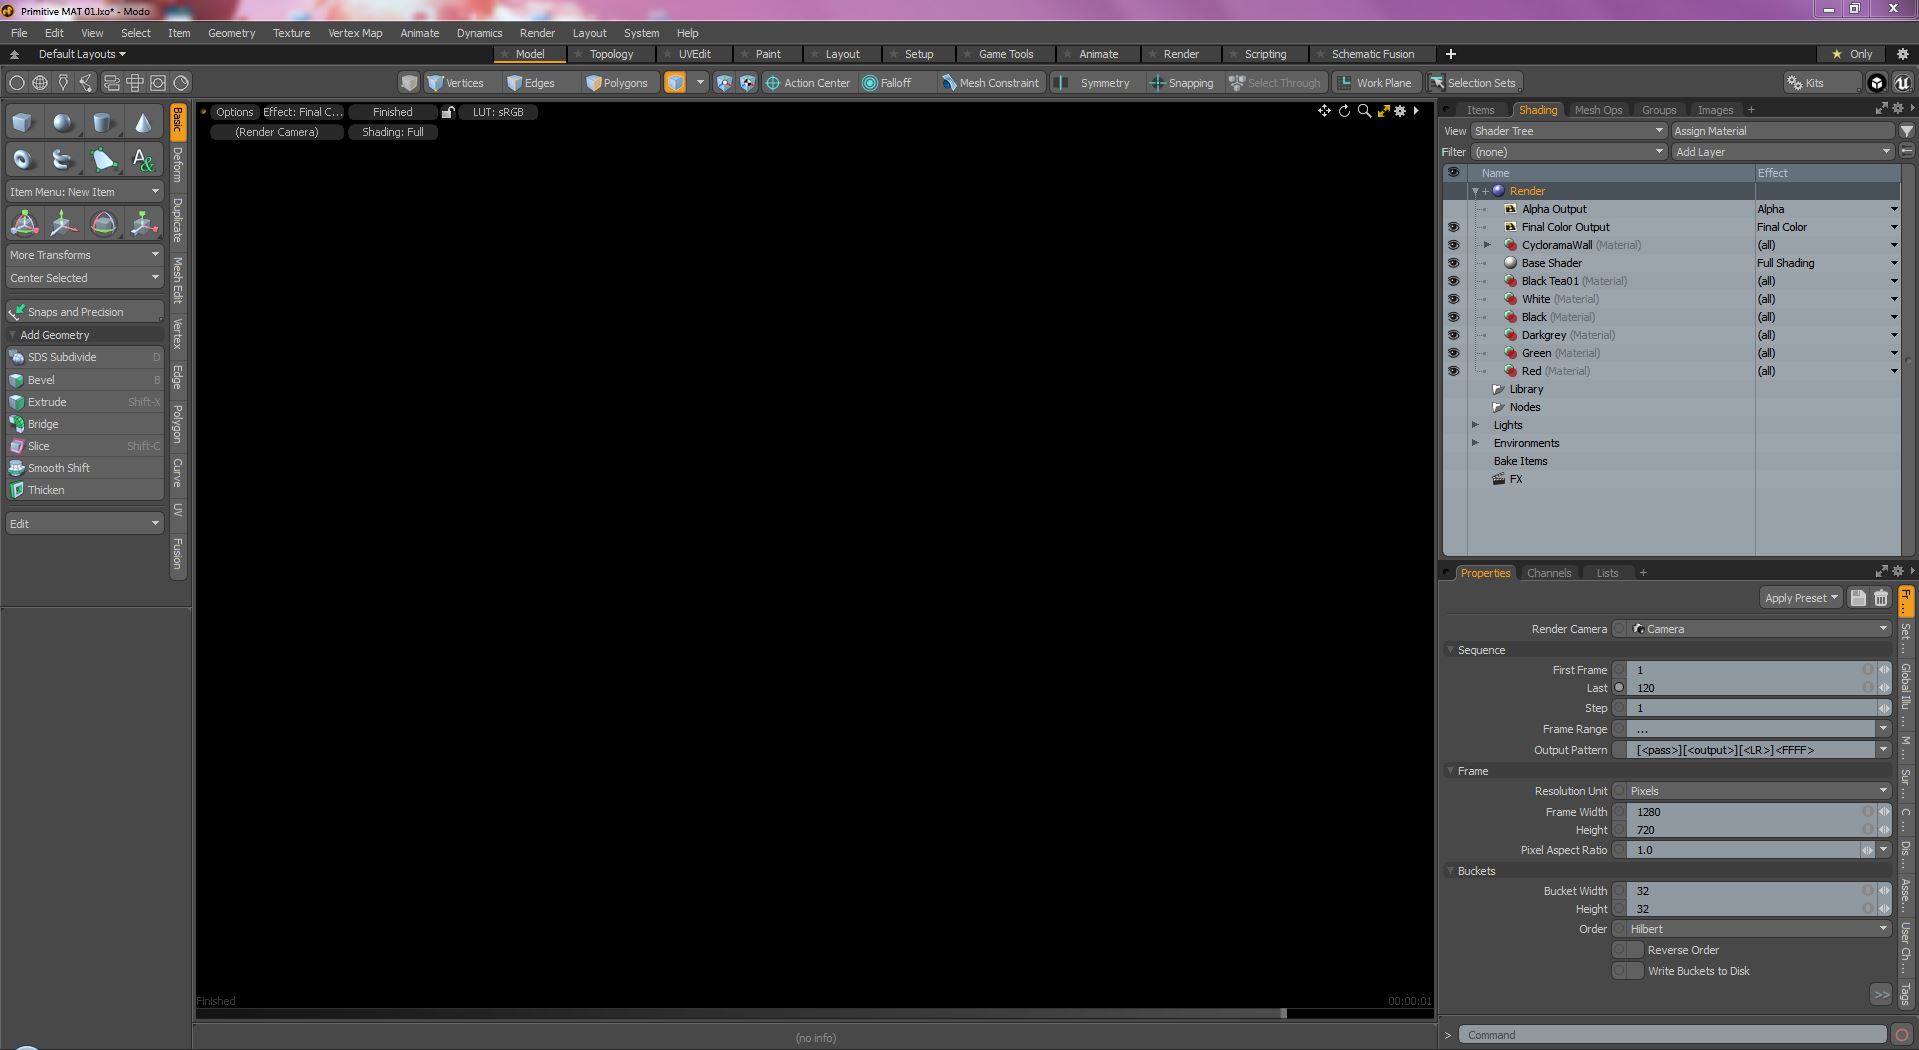Open the bucket Order Hilbert dropdown
This screenshot has width=1919, height=1050.
click(1759, 929)
